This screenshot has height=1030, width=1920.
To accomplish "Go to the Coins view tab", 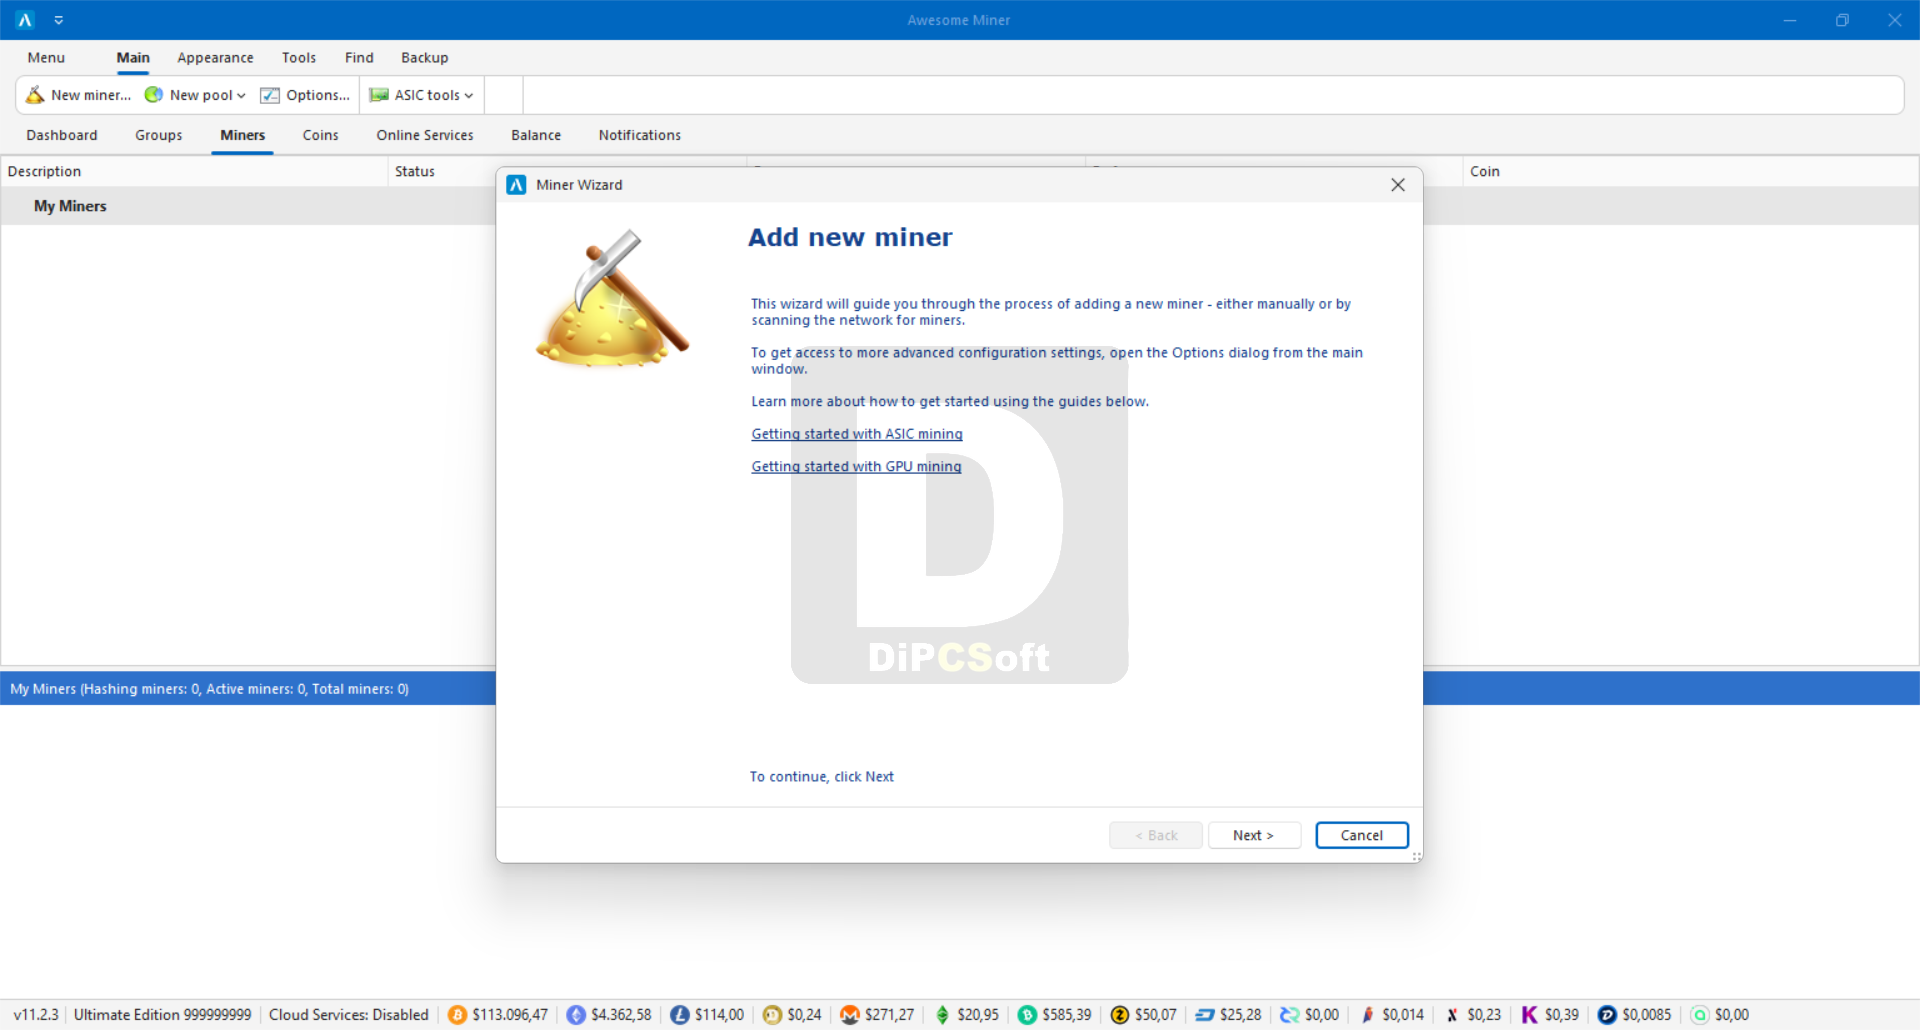I will pyautogui.click(x=321, y=135).
